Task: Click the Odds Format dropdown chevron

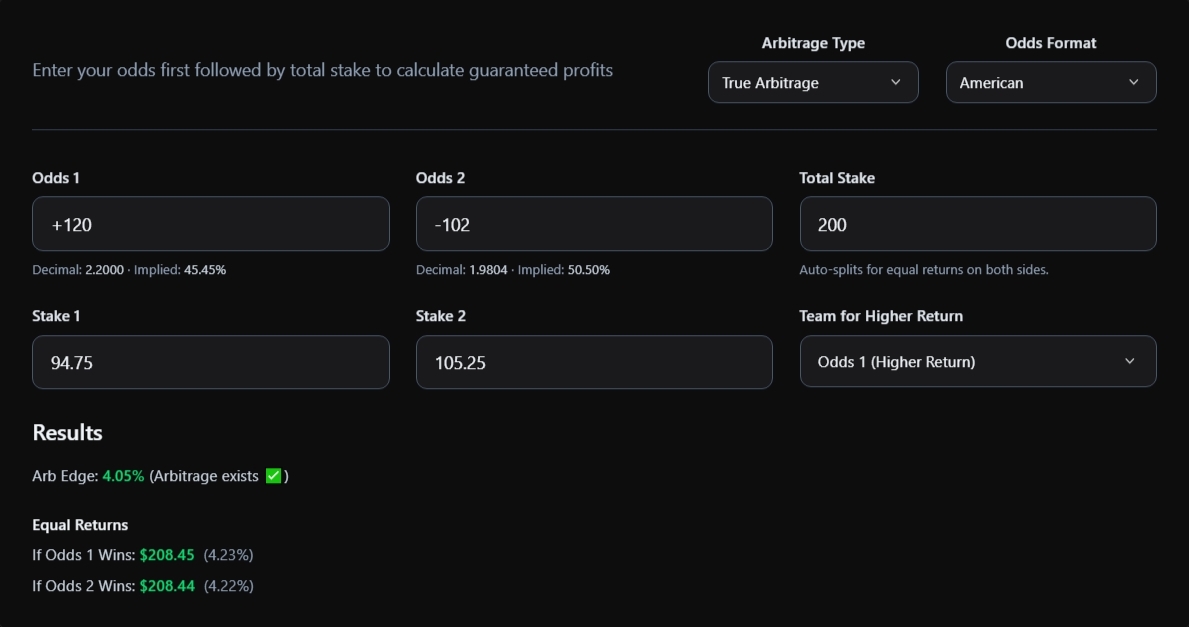Action: (1135, 82)
